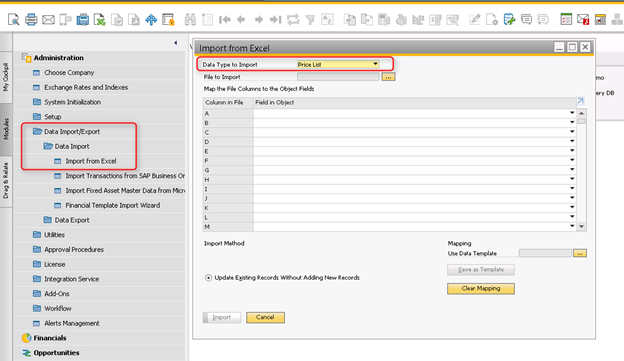This screenshot has height=361, width=624.
Task: Browse for a Use Data Template file
Action: [580, 253]
